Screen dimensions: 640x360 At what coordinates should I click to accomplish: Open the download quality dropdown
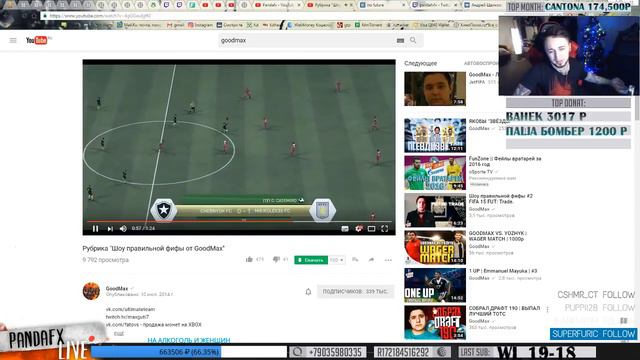coord(337,260)
